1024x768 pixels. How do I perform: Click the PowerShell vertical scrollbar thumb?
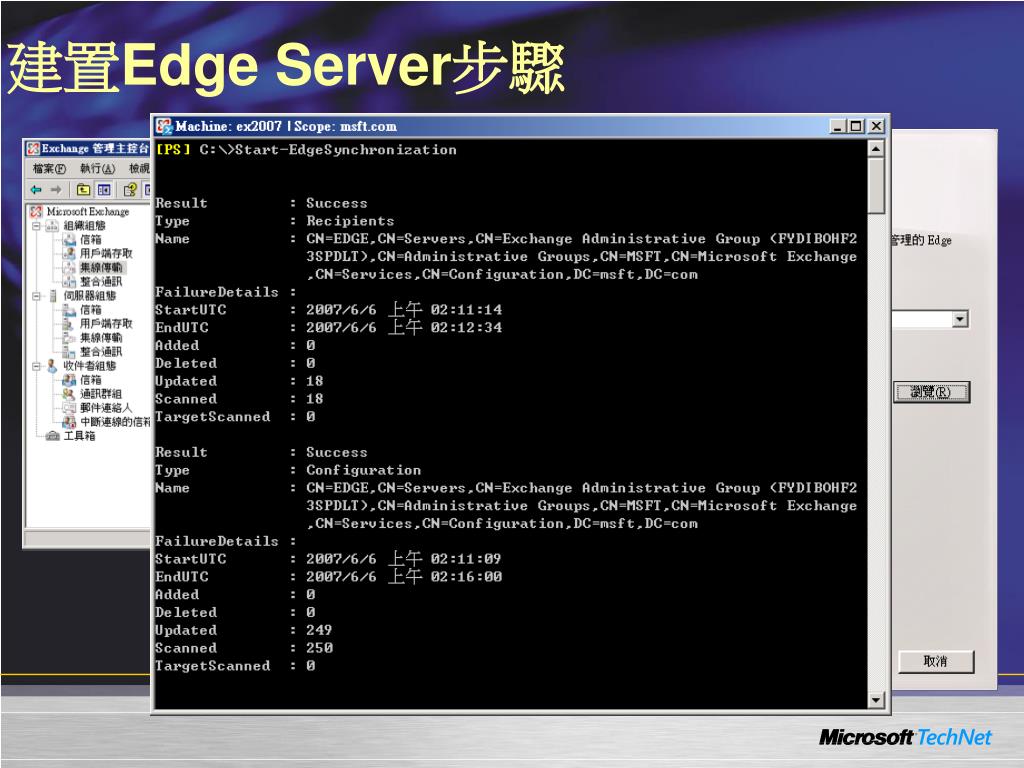[x=876, y=185]
